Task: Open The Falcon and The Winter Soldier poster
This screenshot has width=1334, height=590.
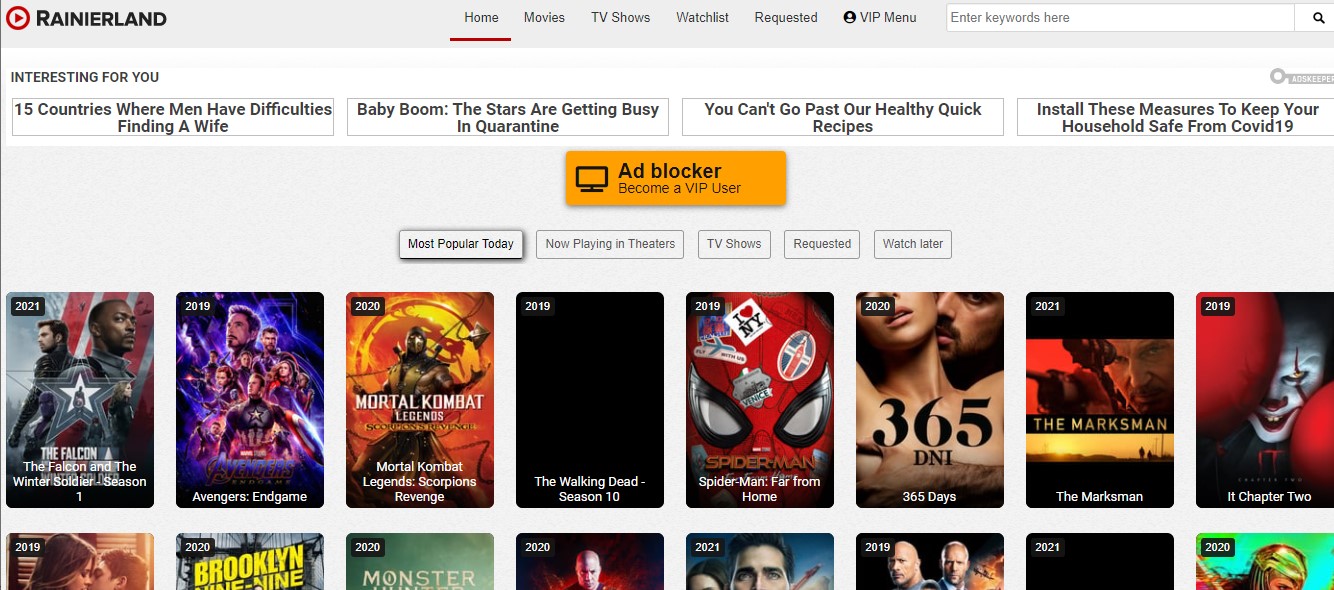Action: (x=80, y=400)
